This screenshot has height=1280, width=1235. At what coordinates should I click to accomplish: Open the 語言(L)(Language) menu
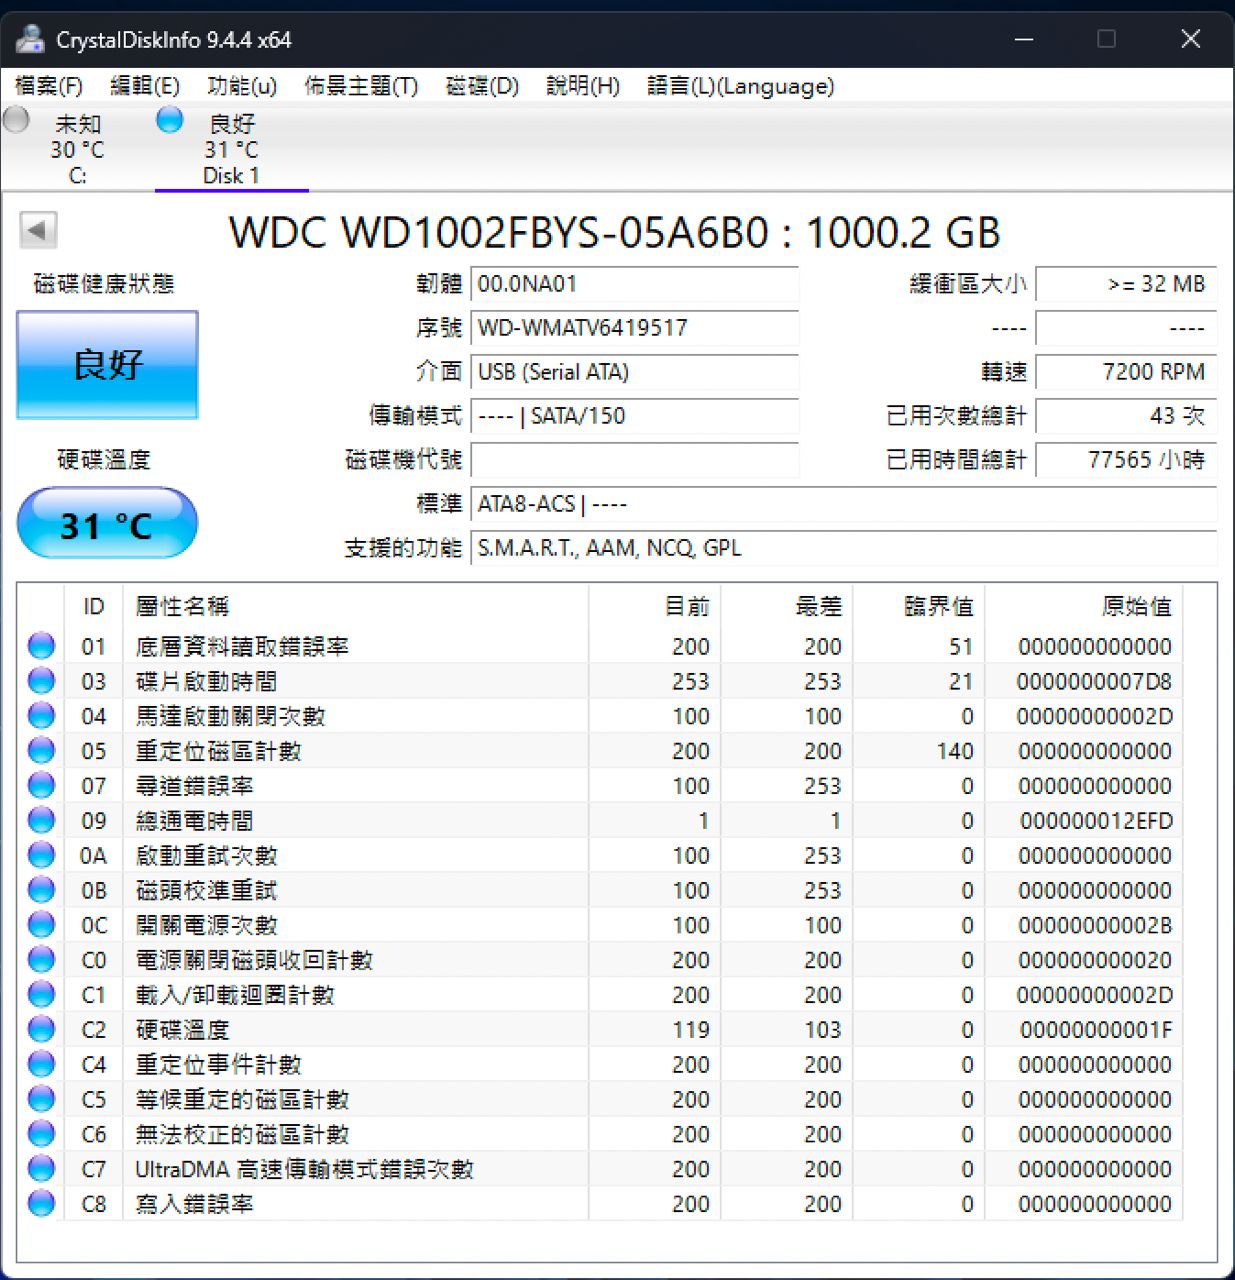coord(740,86)
